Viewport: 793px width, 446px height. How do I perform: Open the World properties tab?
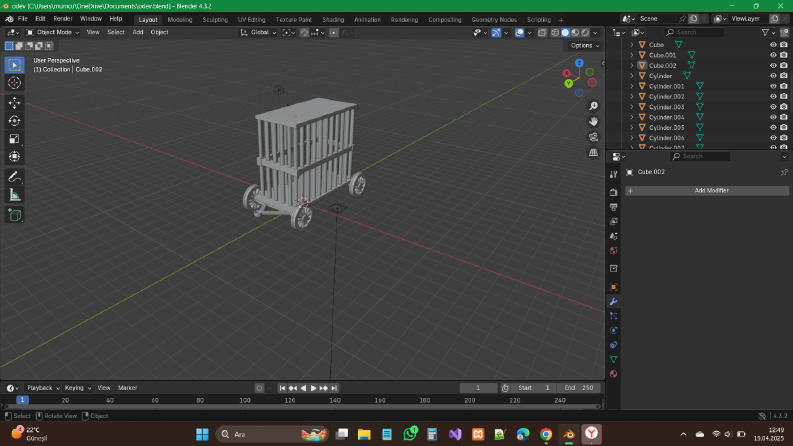[x=613, y=251]
